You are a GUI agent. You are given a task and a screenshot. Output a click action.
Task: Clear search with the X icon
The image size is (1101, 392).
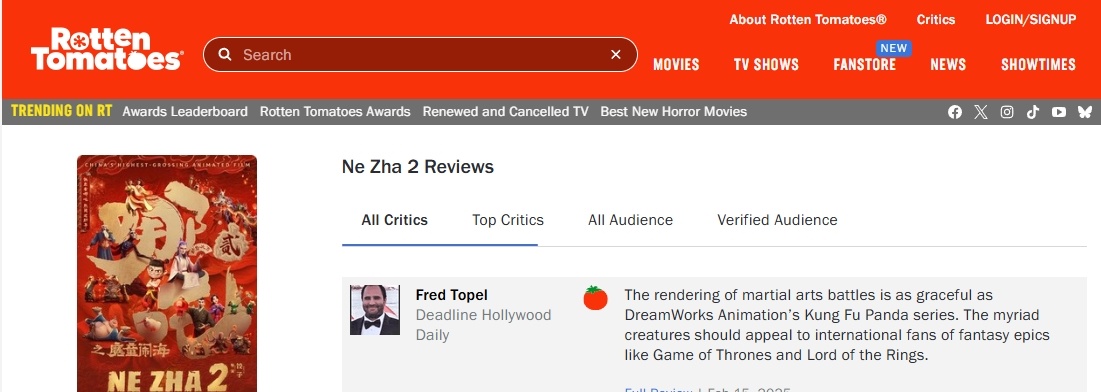(x=616, y=54)
